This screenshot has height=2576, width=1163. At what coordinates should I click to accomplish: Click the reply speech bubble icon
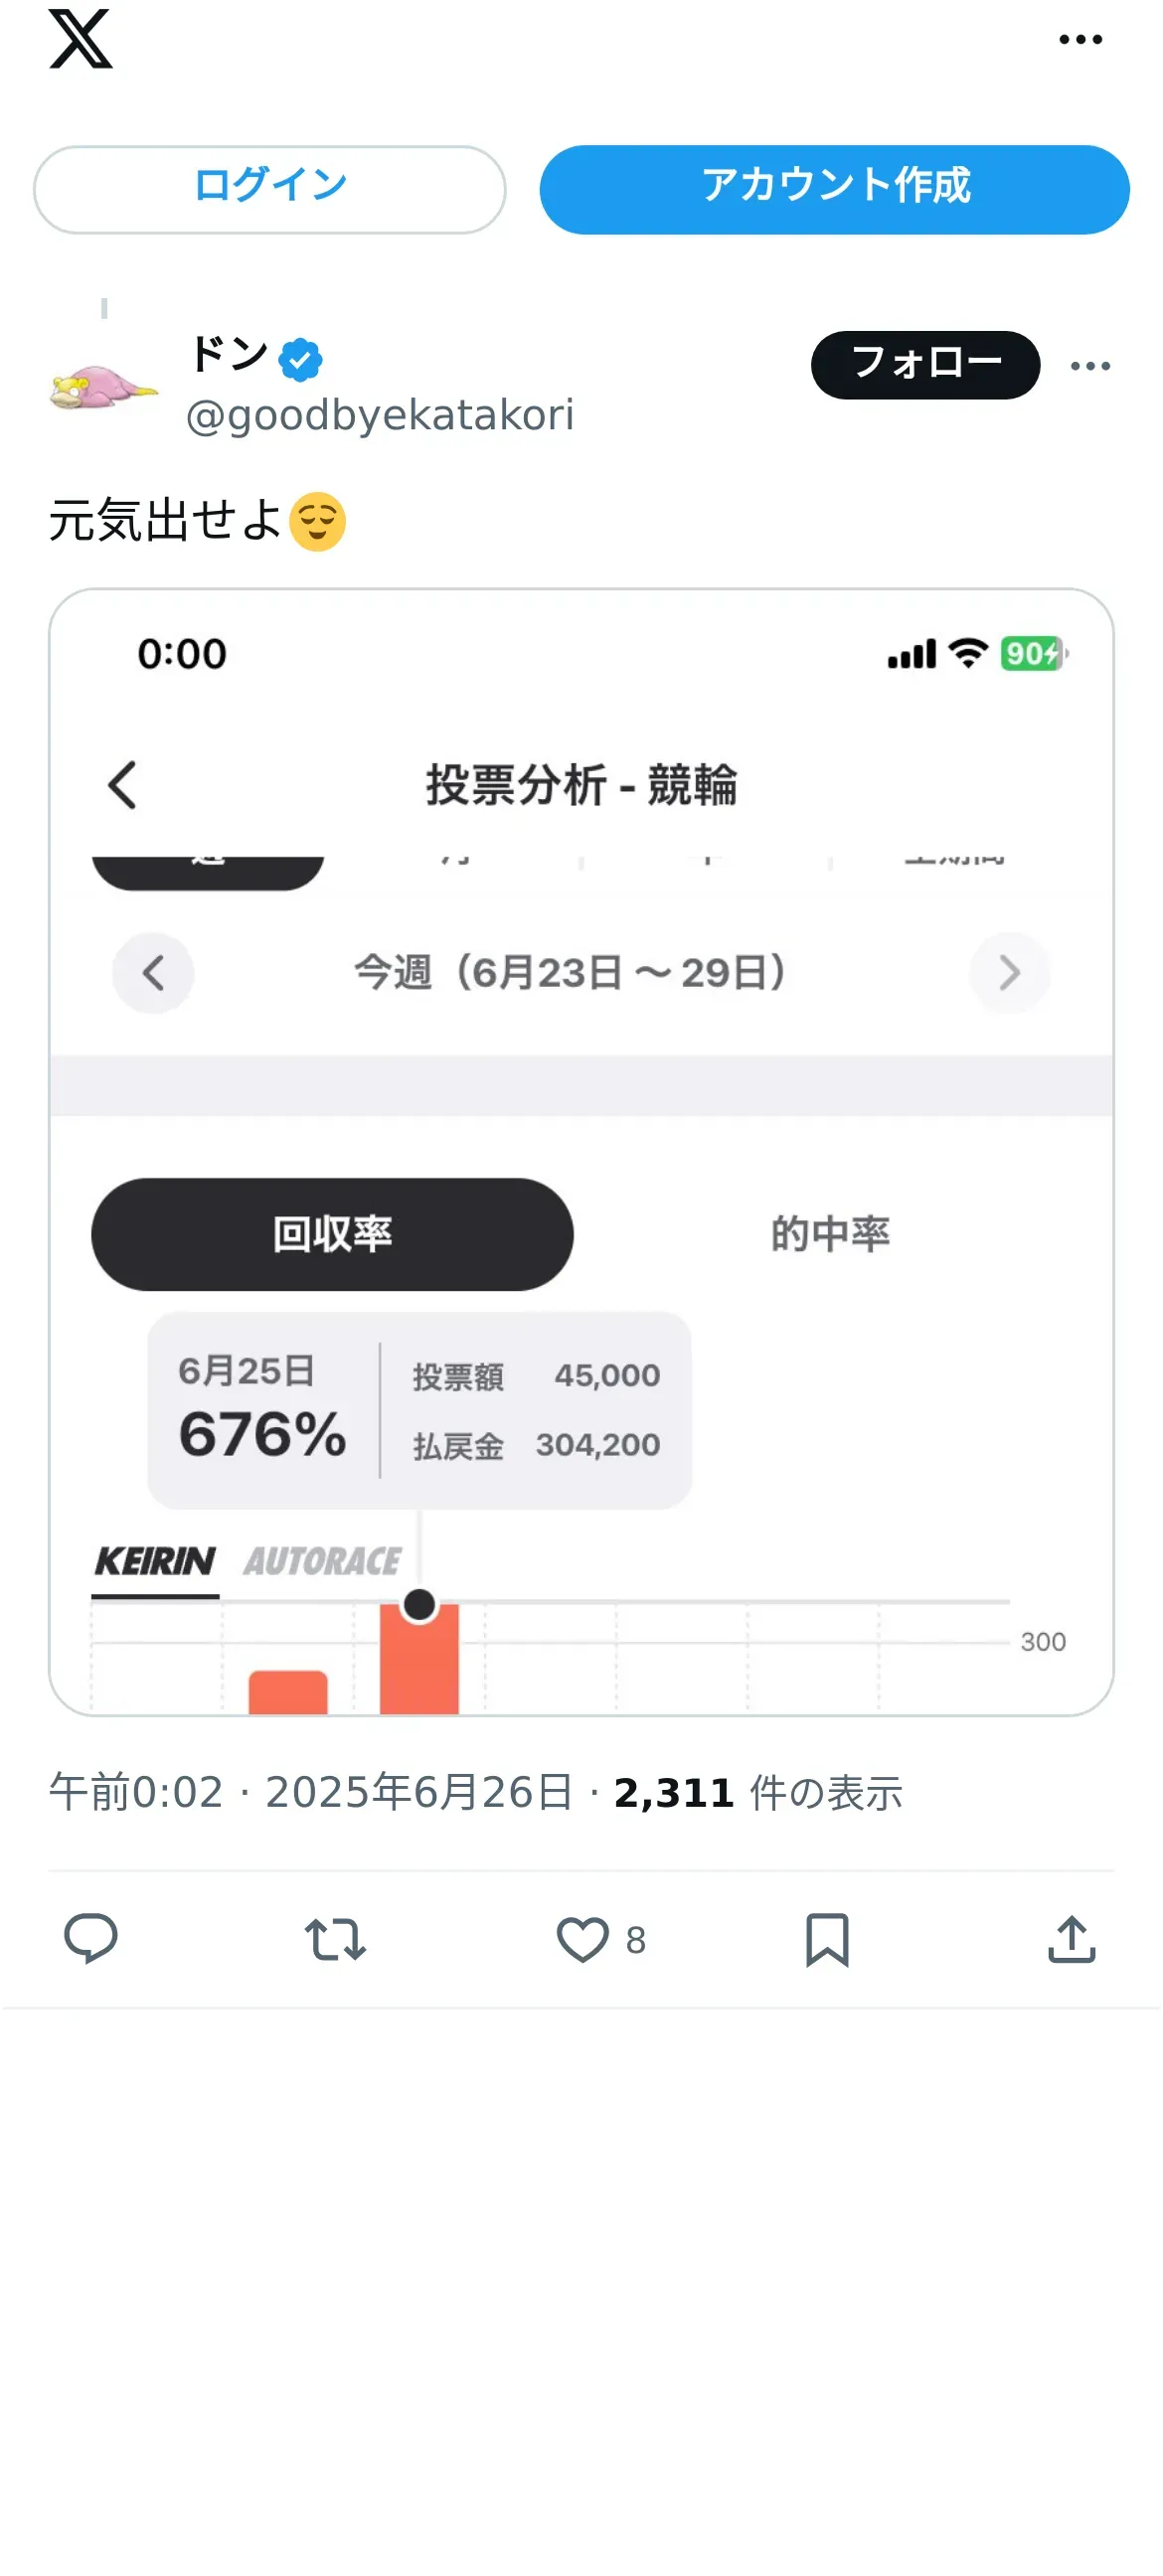91,1939
